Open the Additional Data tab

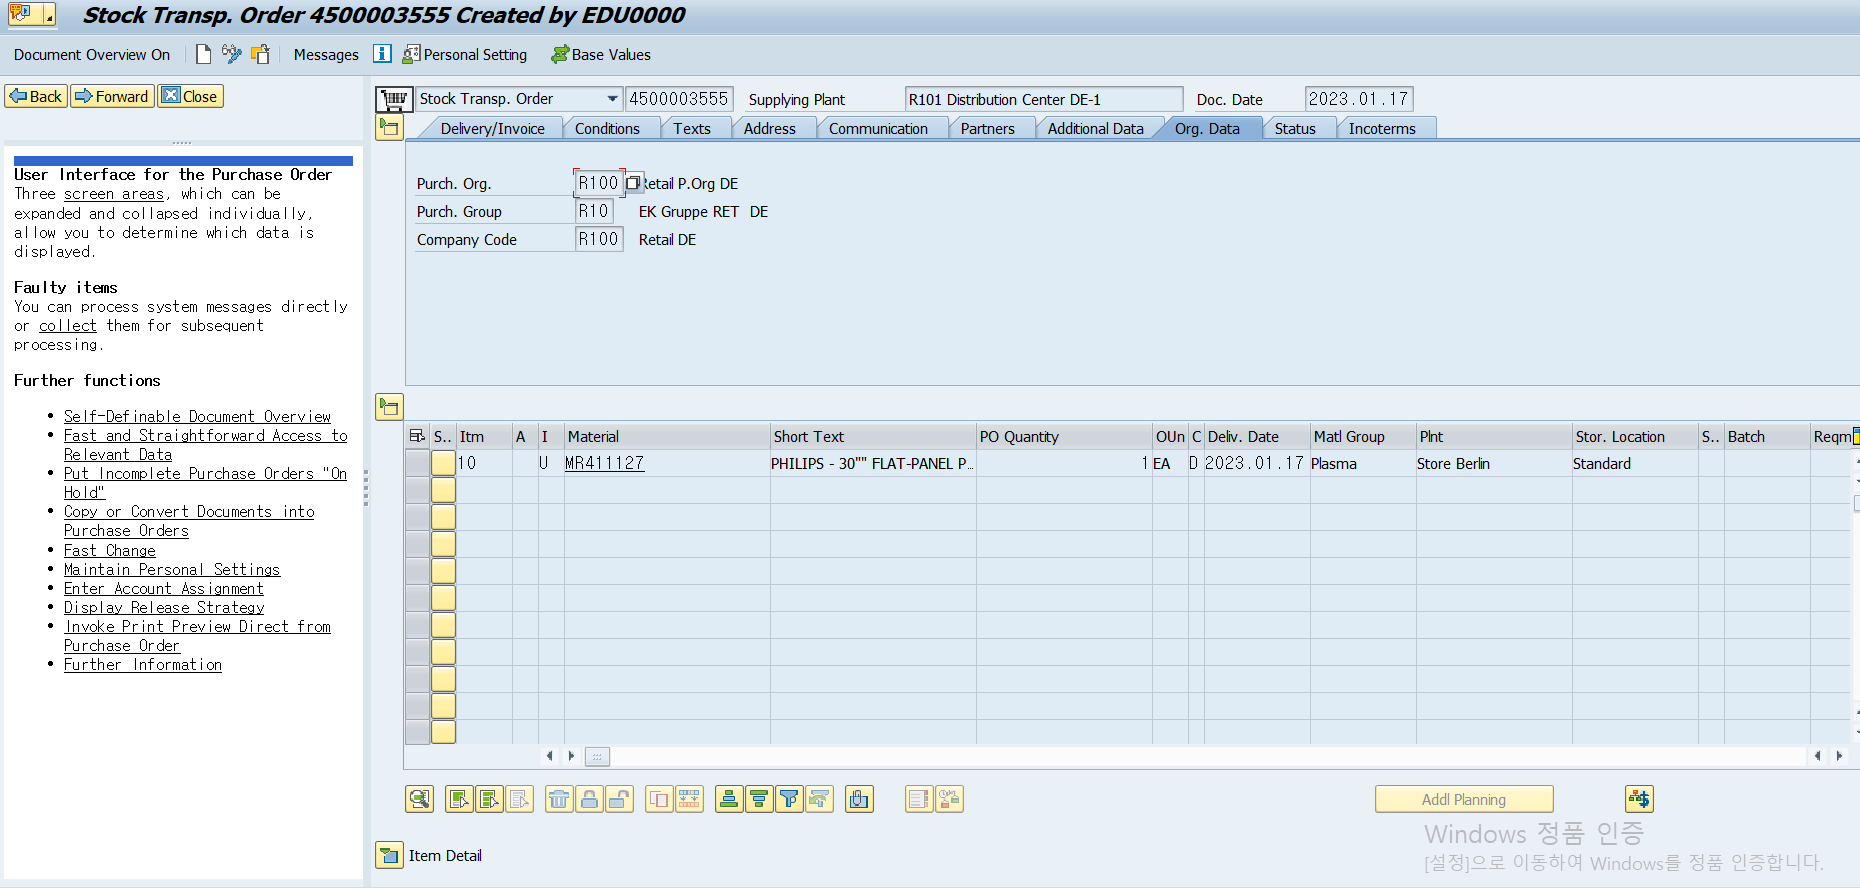click(x=1095, y=128)
